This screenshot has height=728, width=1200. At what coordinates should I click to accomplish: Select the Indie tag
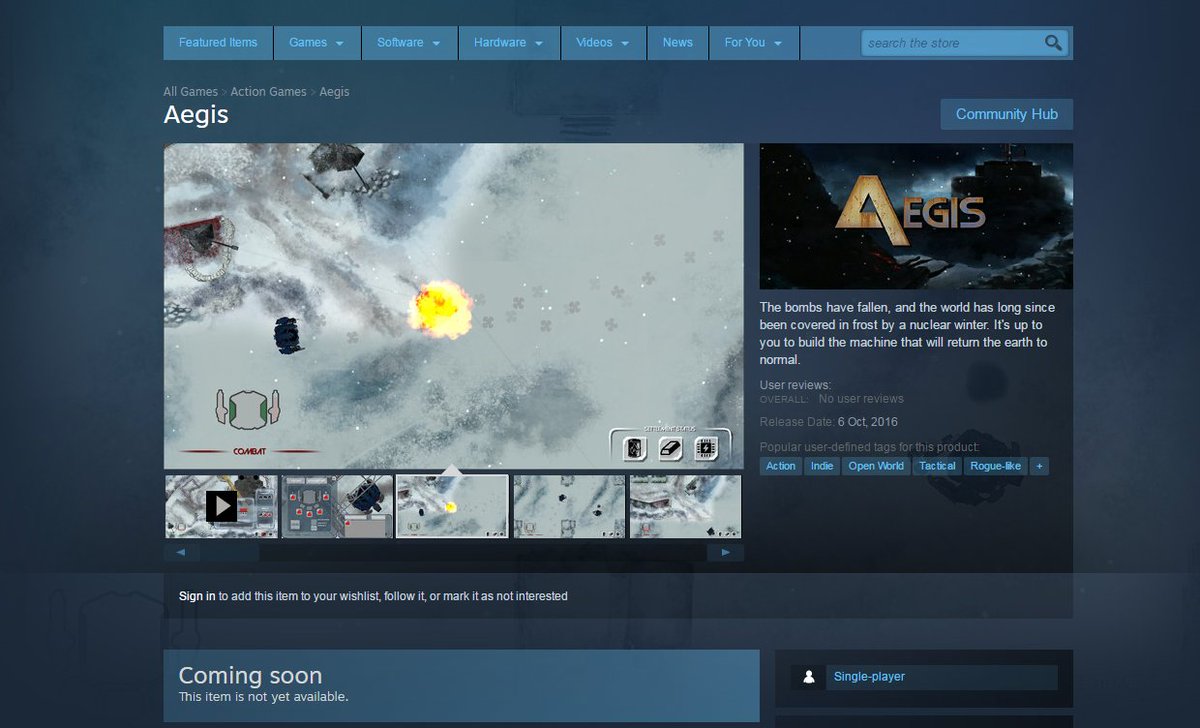pyautogui.click(x=822, y=466)
